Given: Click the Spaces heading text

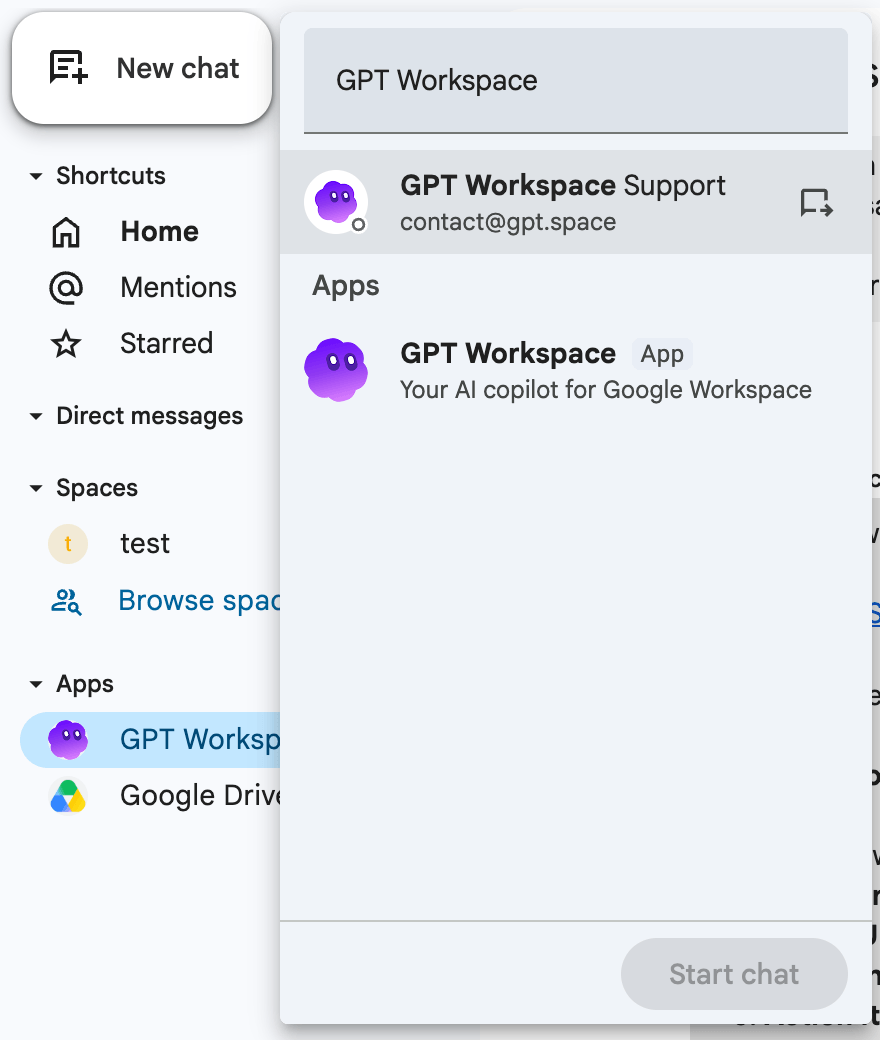Looking at the screenshot, I should point(97,488).
